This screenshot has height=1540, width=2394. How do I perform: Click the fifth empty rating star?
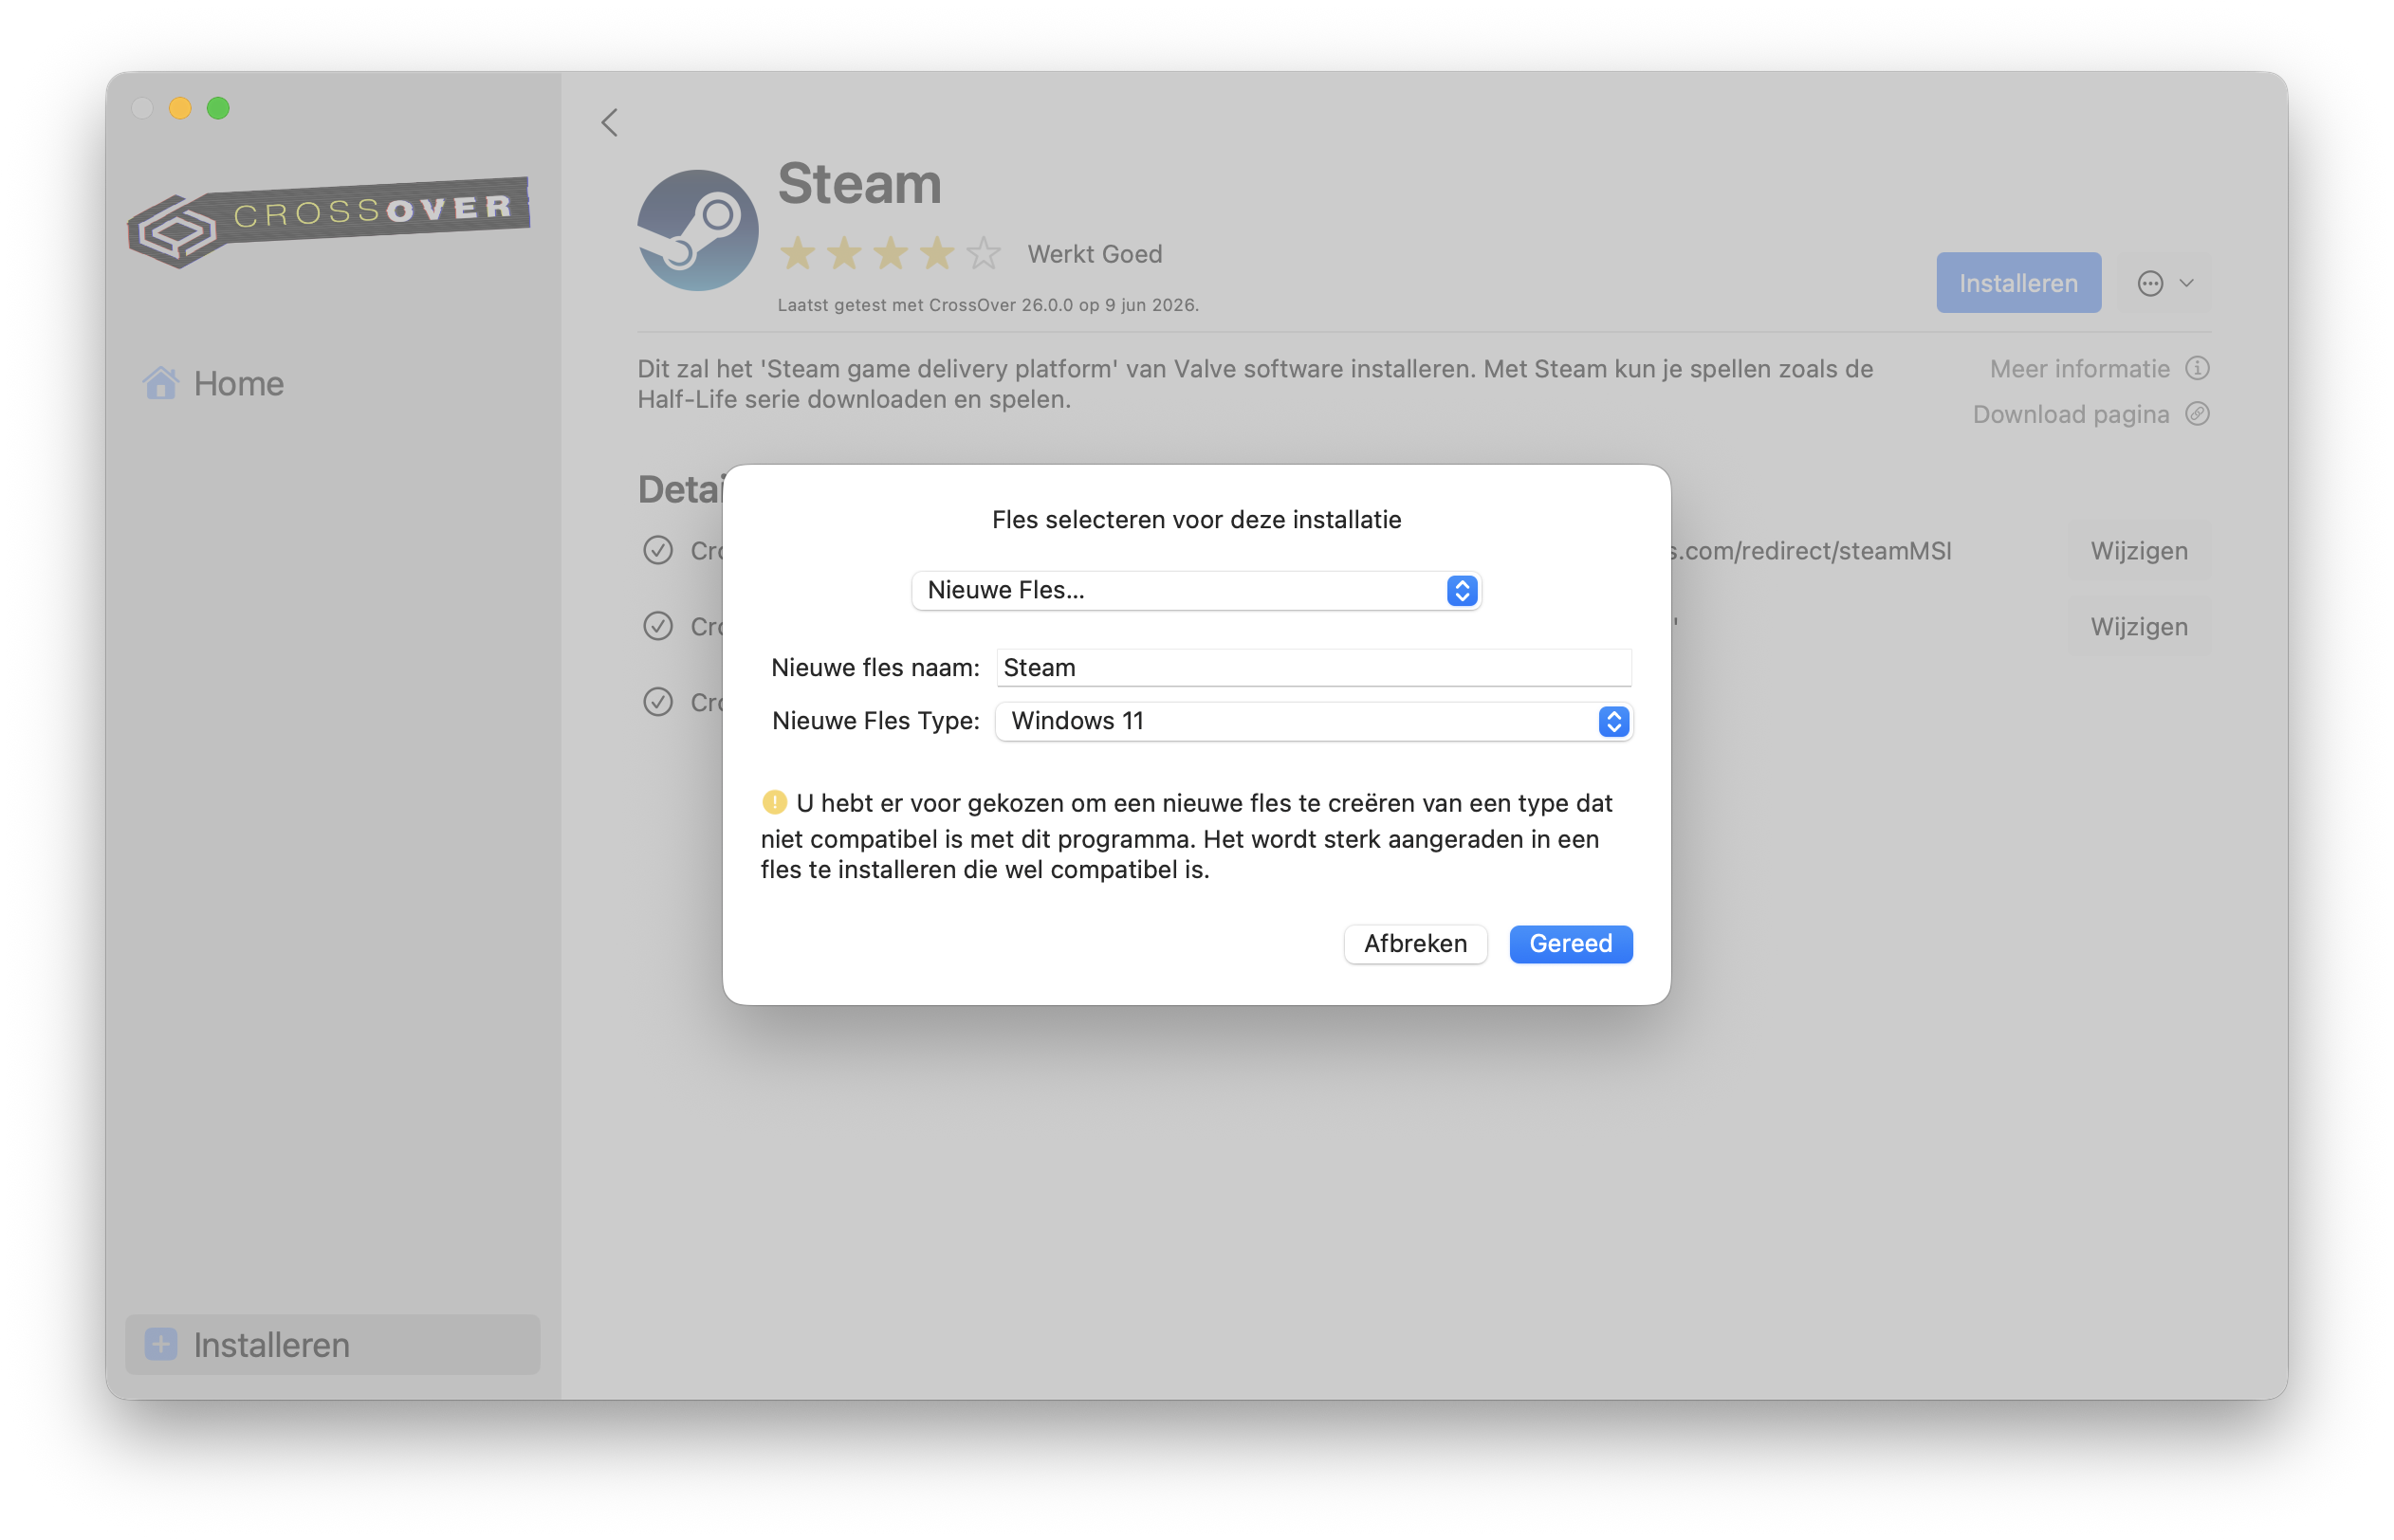click(x=983, y=253)
